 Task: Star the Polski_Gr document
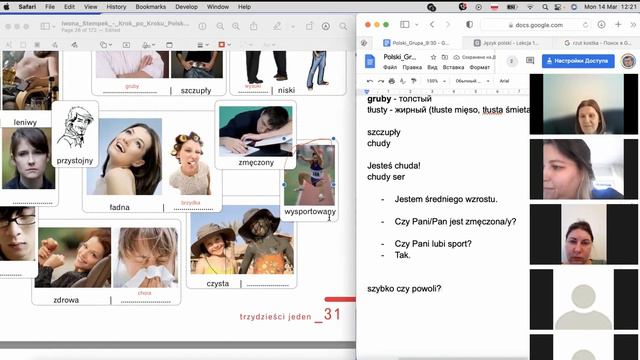pyautogui.click(x=433, y=57)
